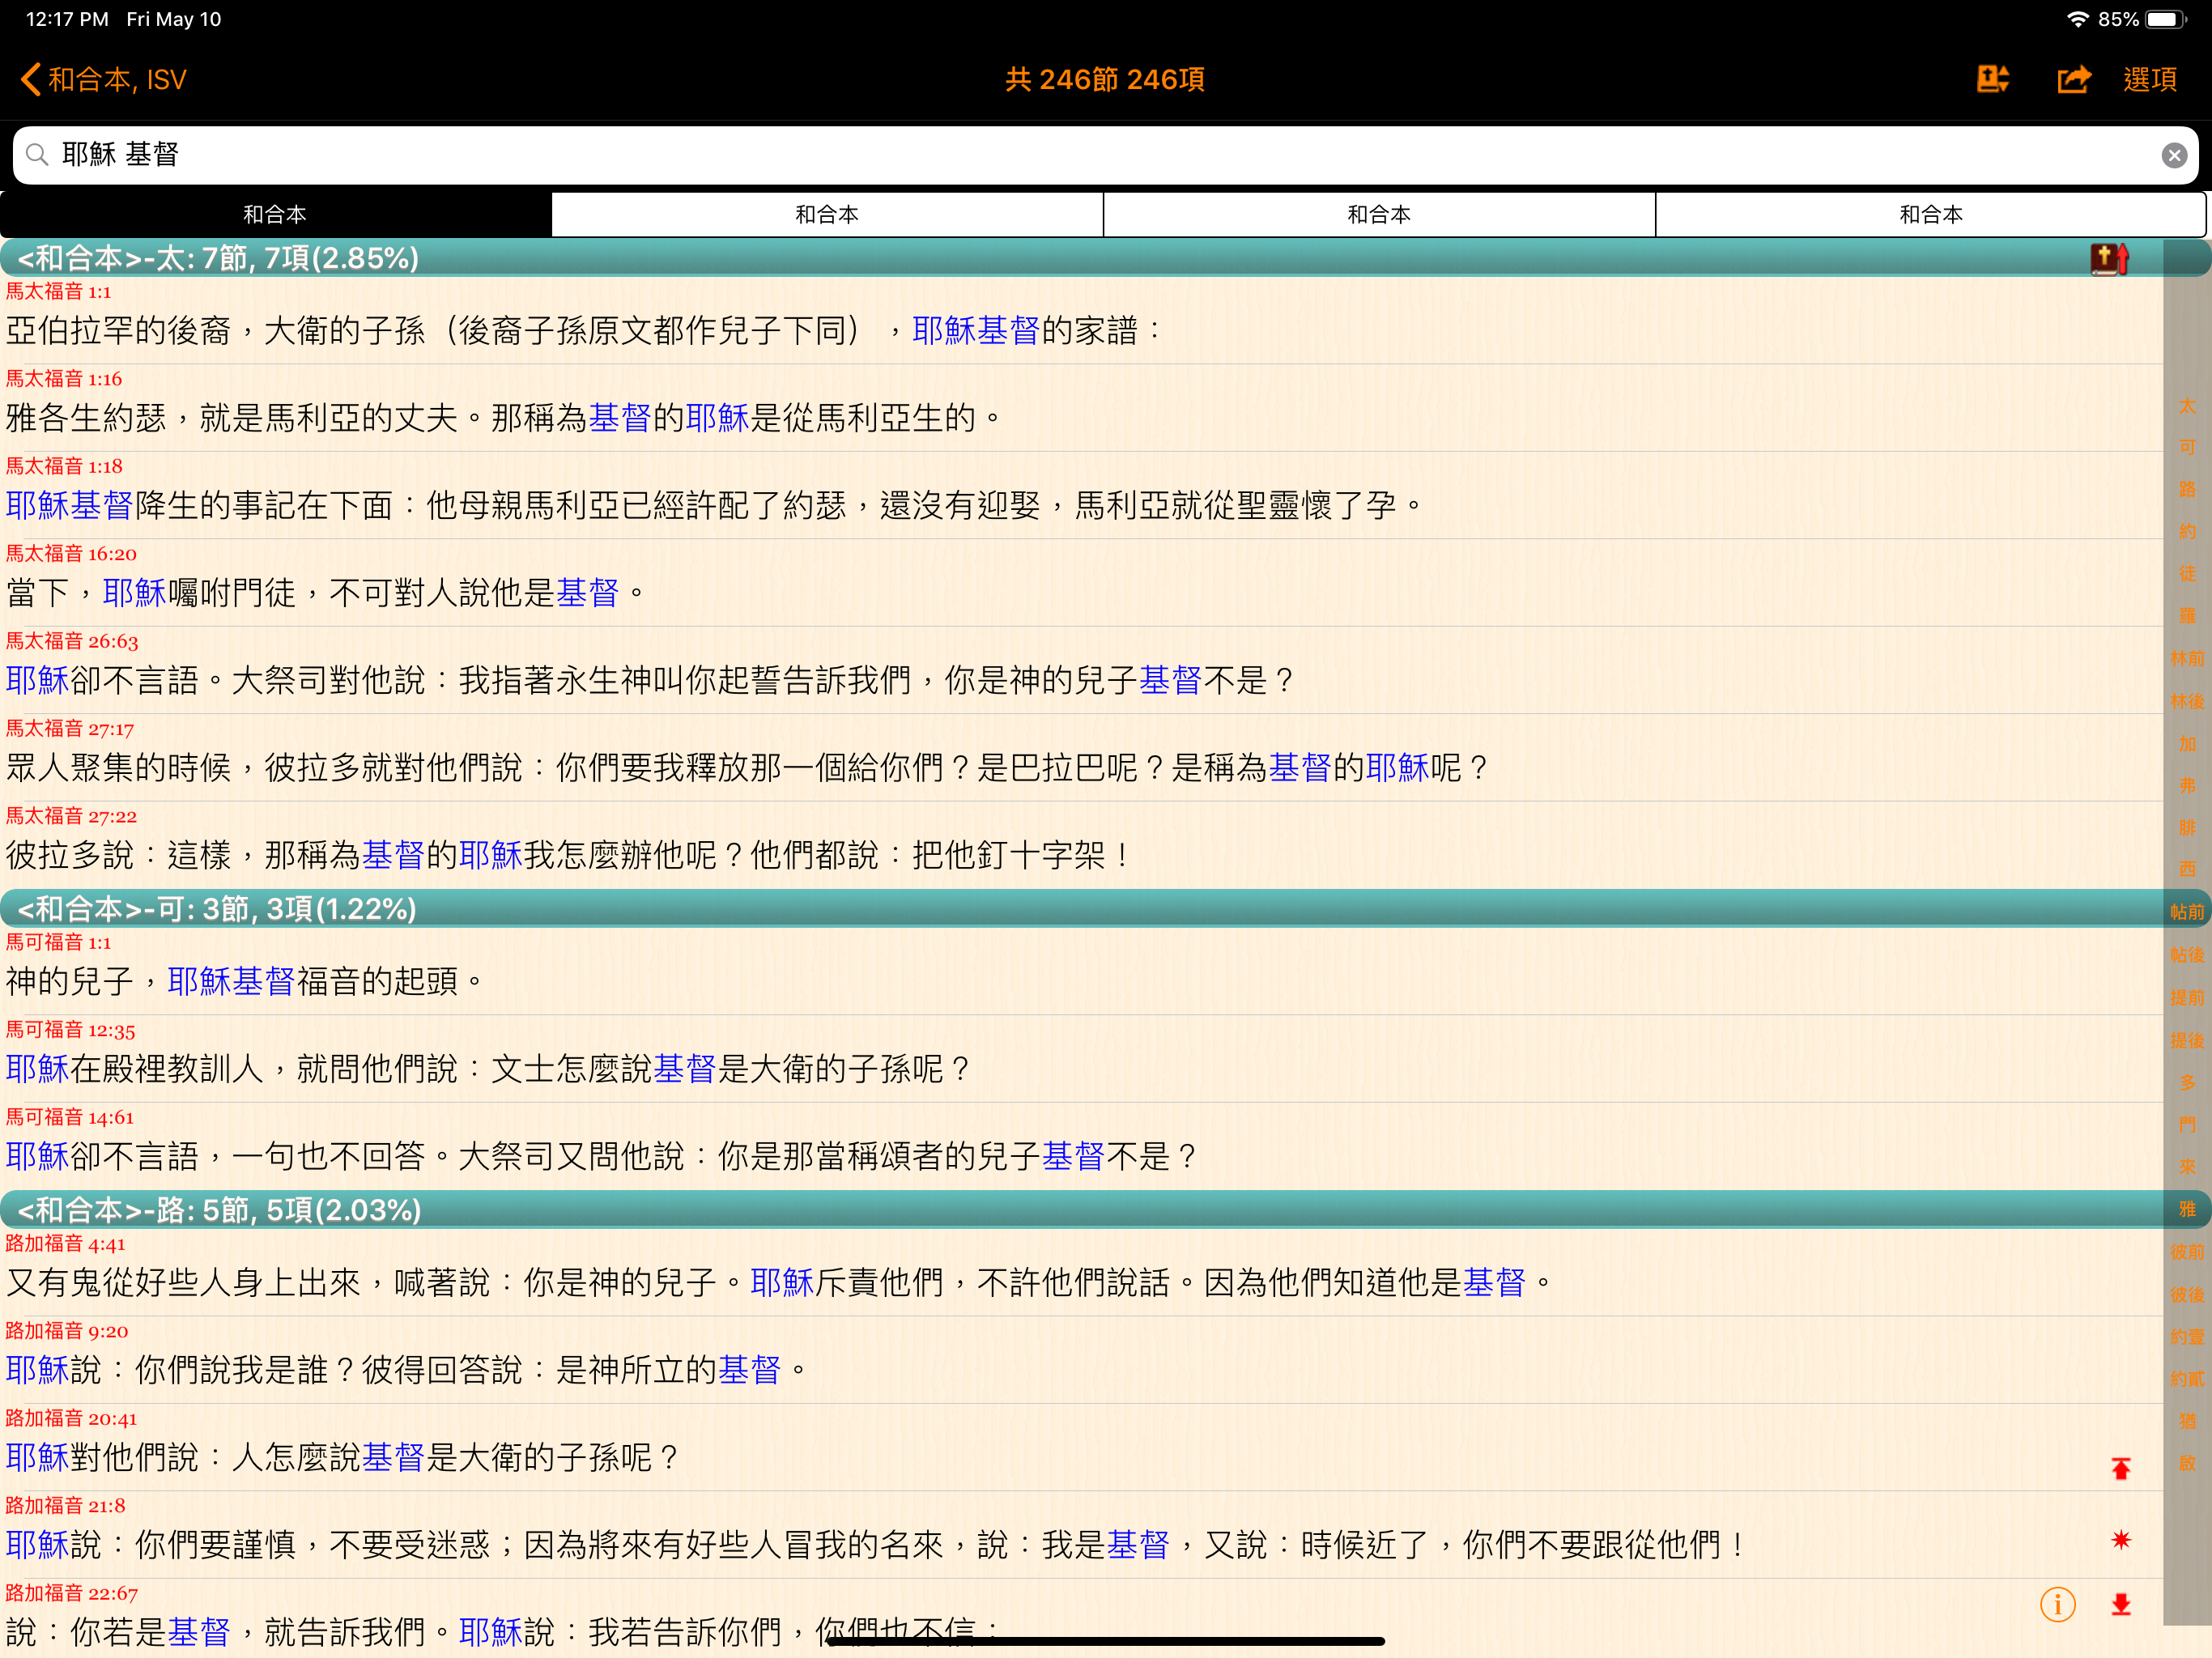The height and width of the screenshot is (1658, 2212).
Task: Jump to 路 in the side index
Action: 2187,489
